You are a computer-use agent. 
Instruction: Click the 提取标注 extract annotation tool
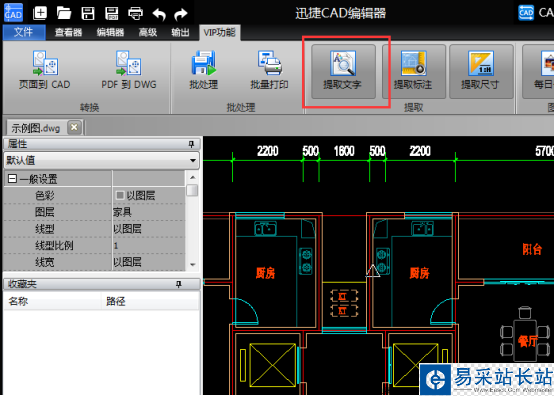[x=413, y=71]
